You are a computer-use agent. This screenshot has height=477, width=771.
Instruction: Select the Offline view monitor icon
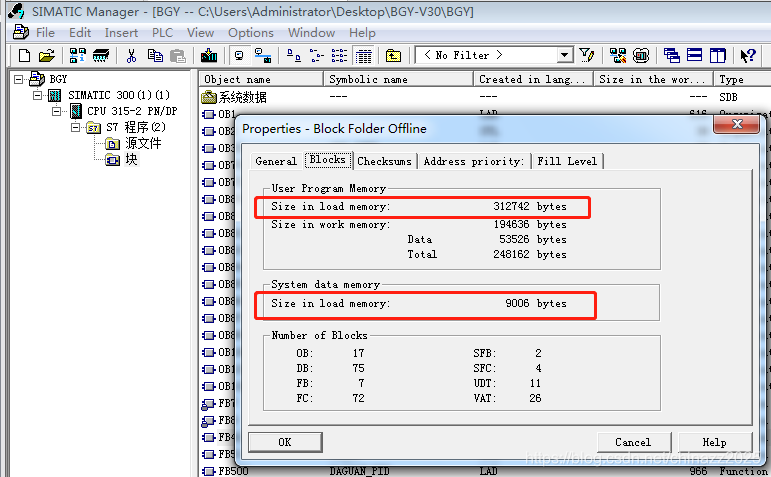239,56
